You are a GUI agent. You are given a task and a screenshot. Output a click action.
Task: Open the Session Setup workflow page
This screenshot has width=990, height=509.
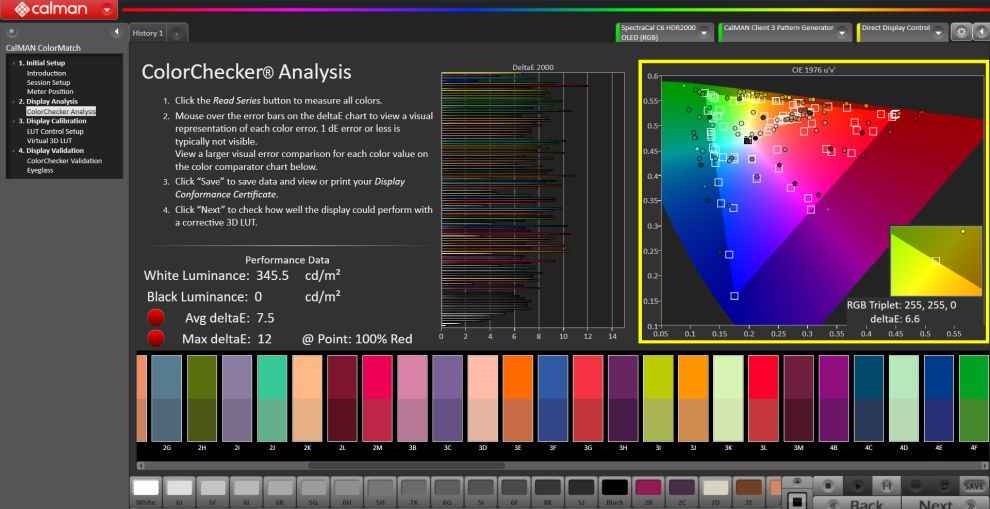tap(48, 83)
